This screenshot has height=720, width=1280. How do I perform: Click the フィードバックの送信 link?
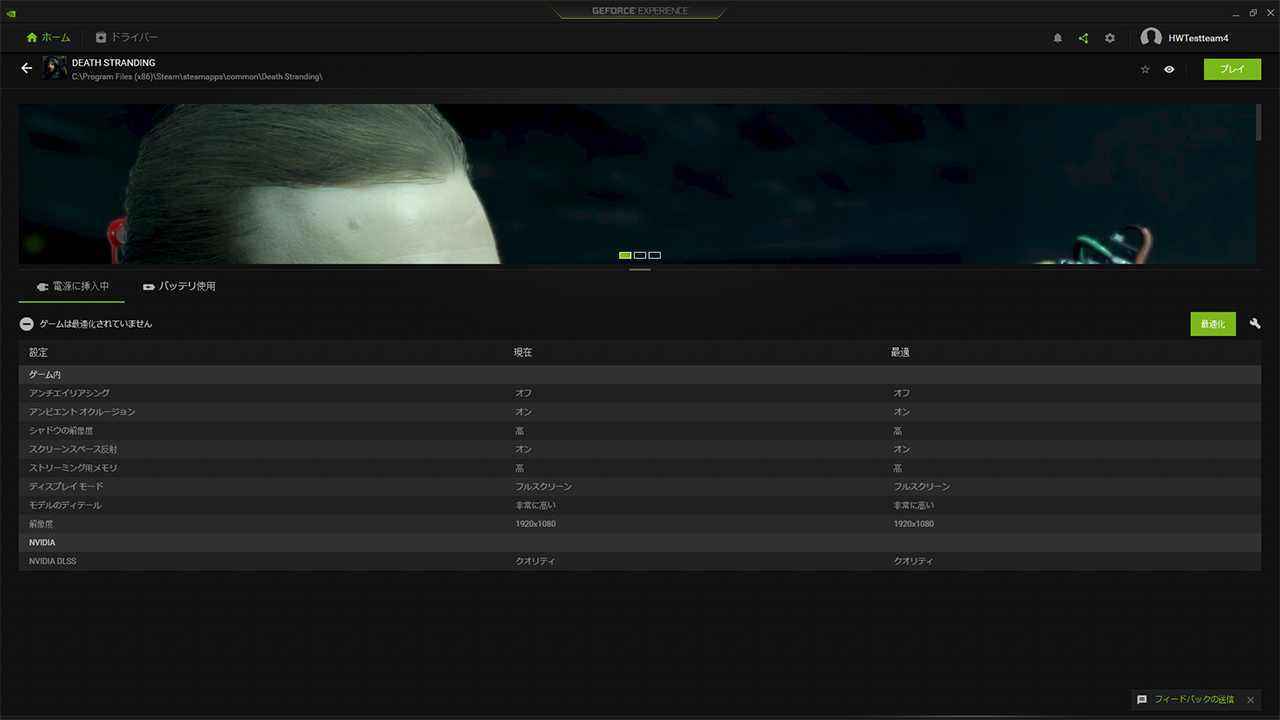tap(1194, 700)
